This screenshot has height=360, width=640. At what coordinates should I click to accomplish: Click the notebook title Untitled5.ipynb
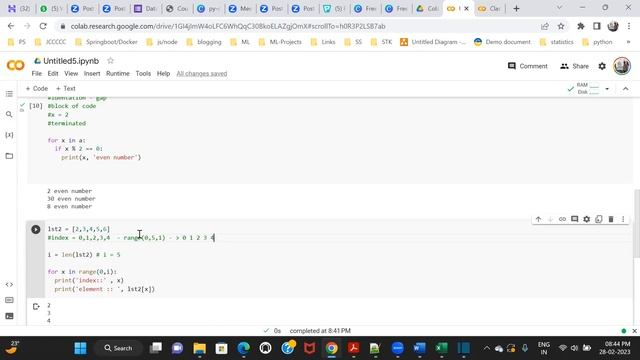(71, 61)
